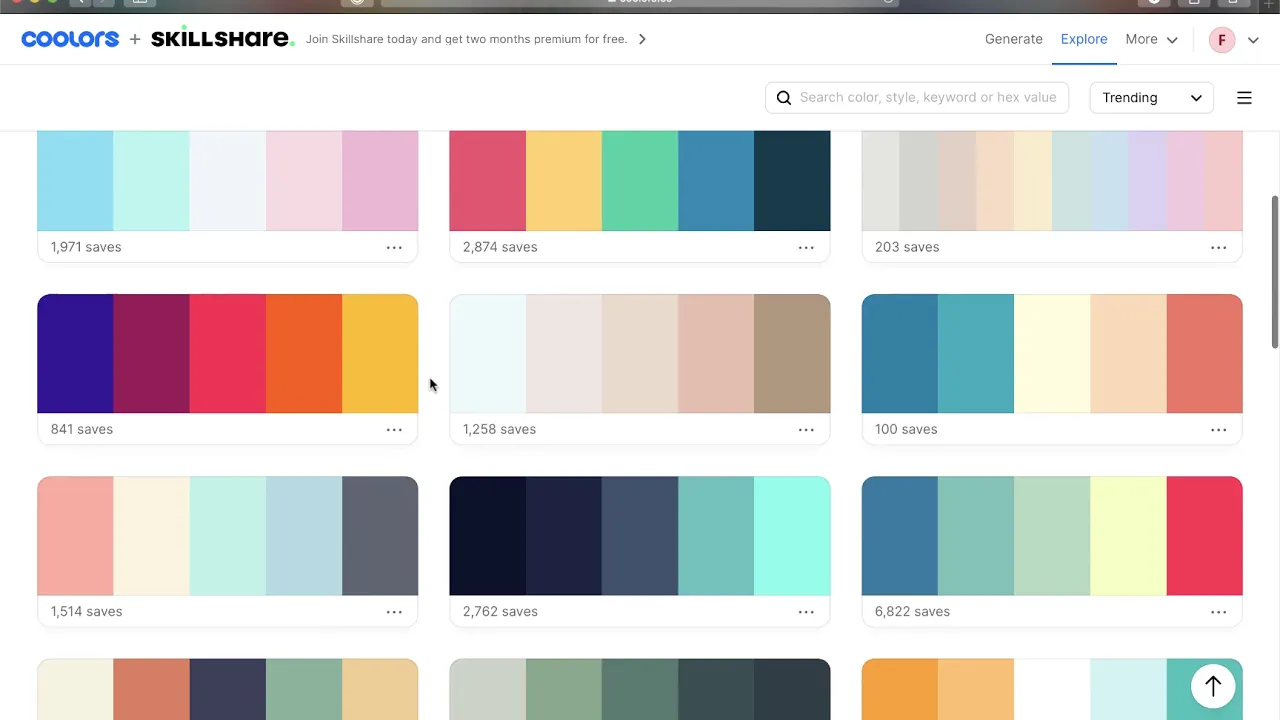Open options for the 2,762 saves palette

click(x=806, y=611)
